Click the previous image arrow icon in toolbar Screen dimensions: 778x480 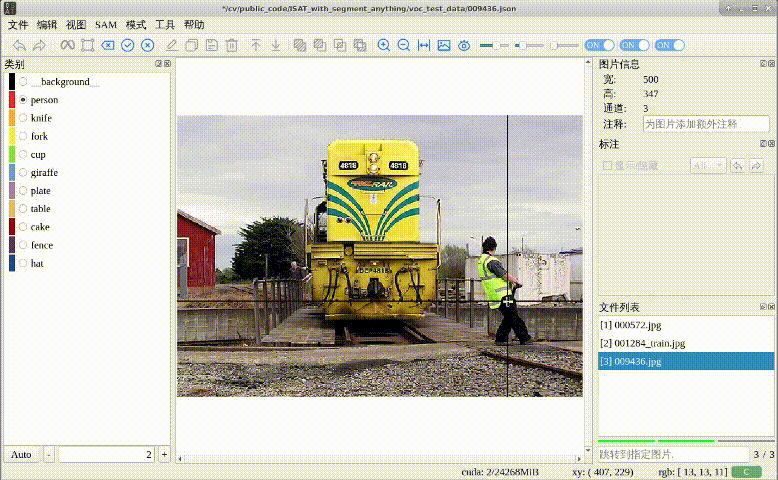click(19, 46)
